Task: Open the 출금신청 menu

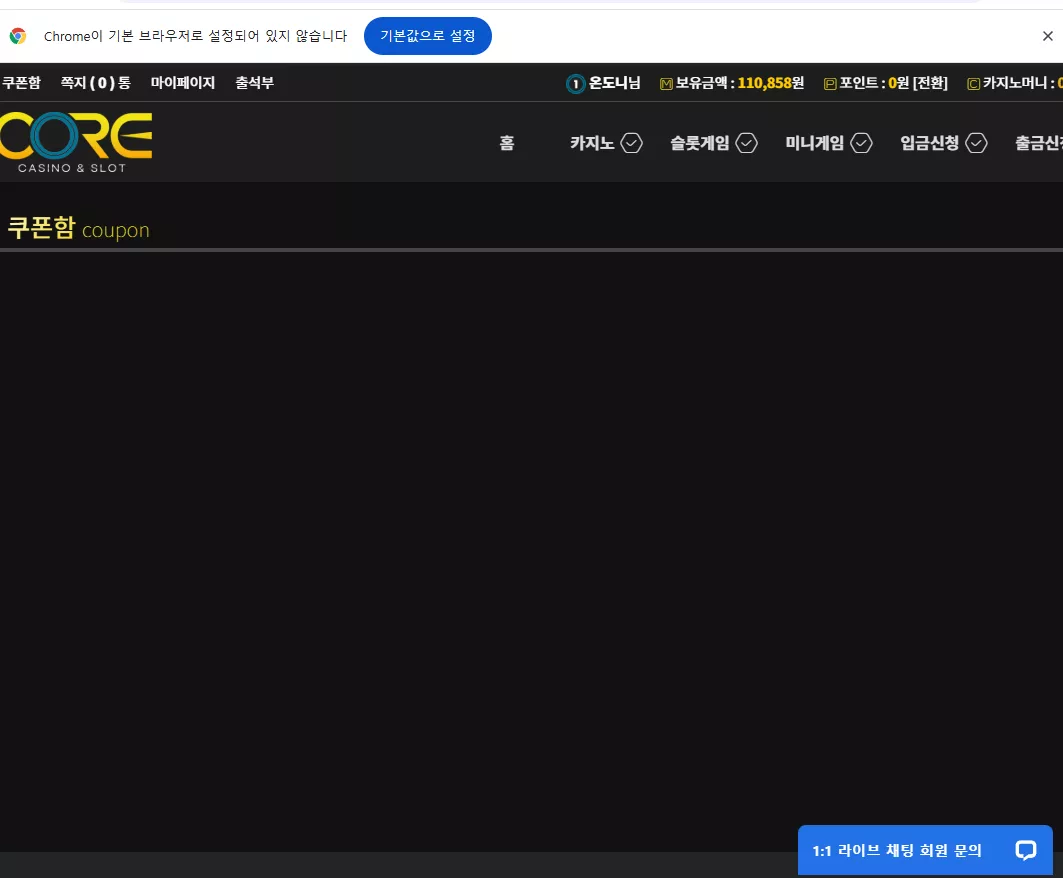Action: 1039,143
